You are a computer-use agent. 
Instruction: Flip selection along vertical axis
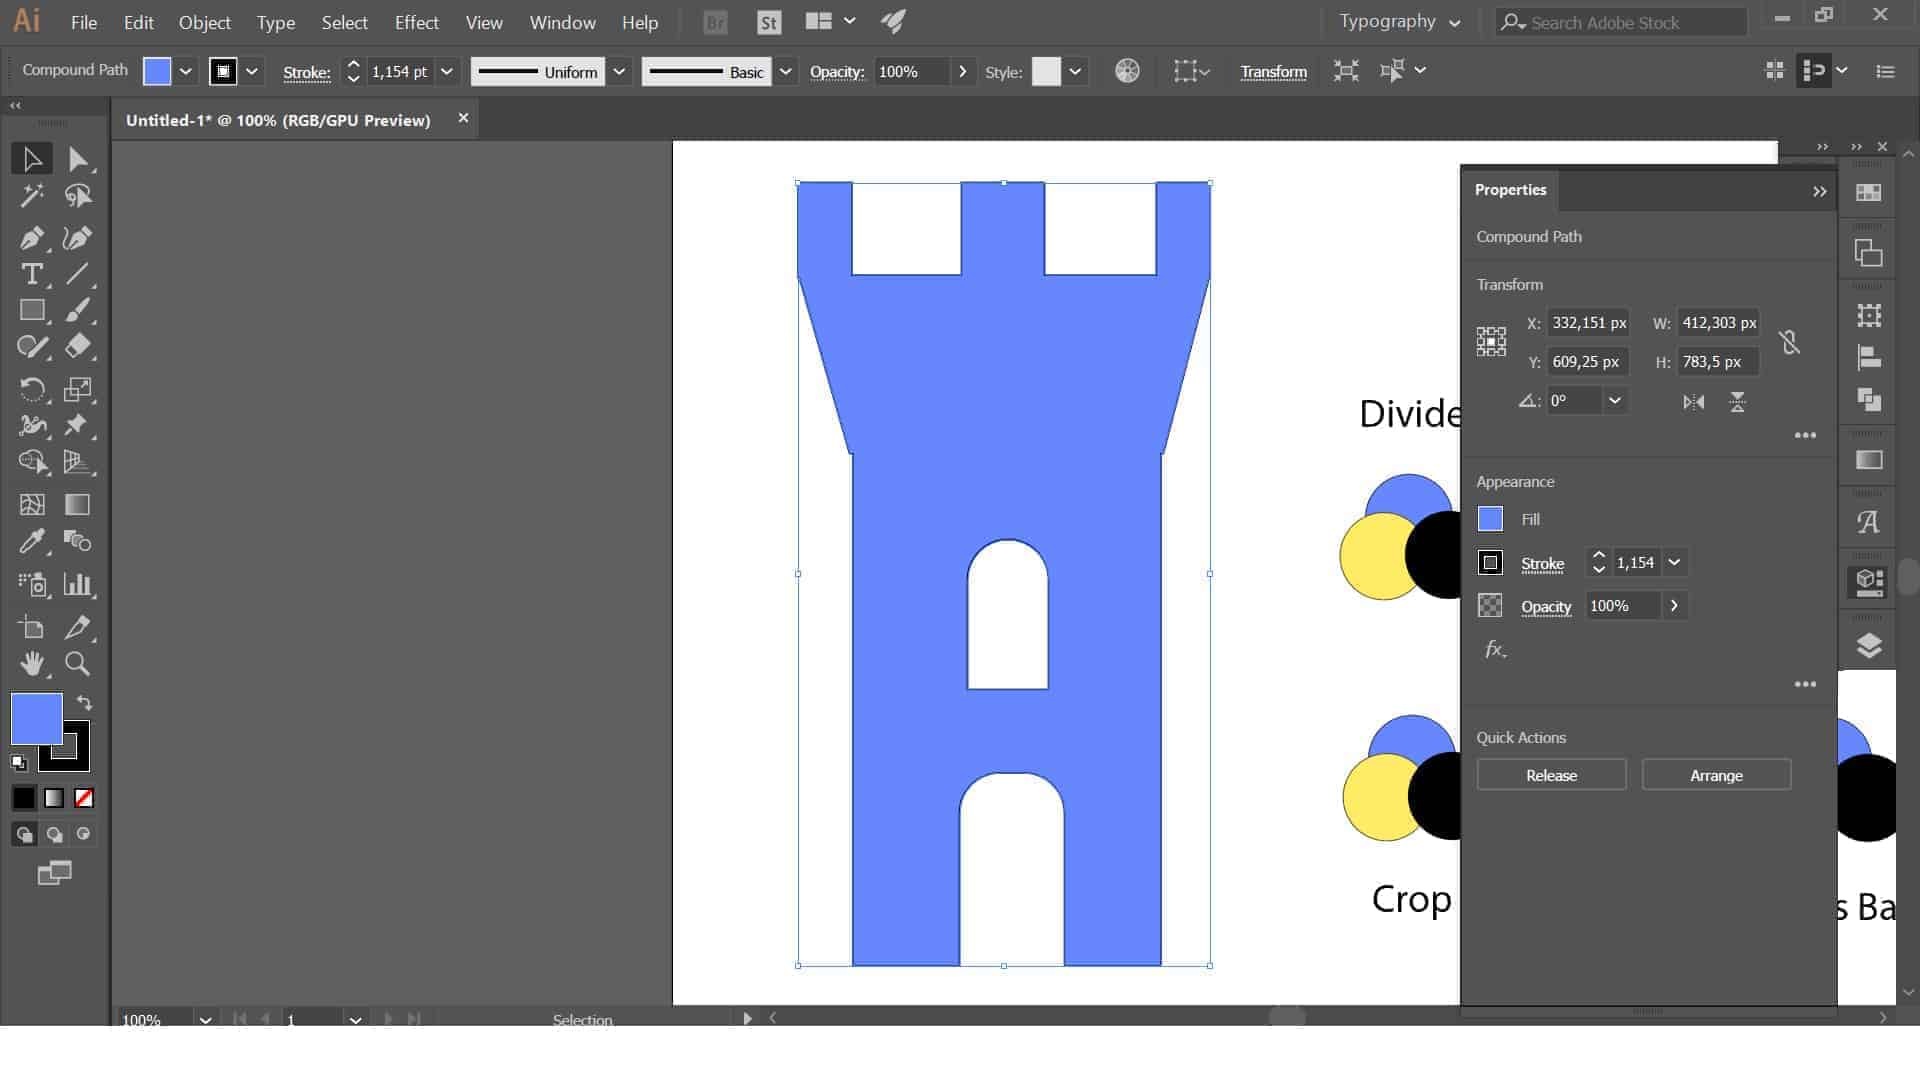[1738, 402]
